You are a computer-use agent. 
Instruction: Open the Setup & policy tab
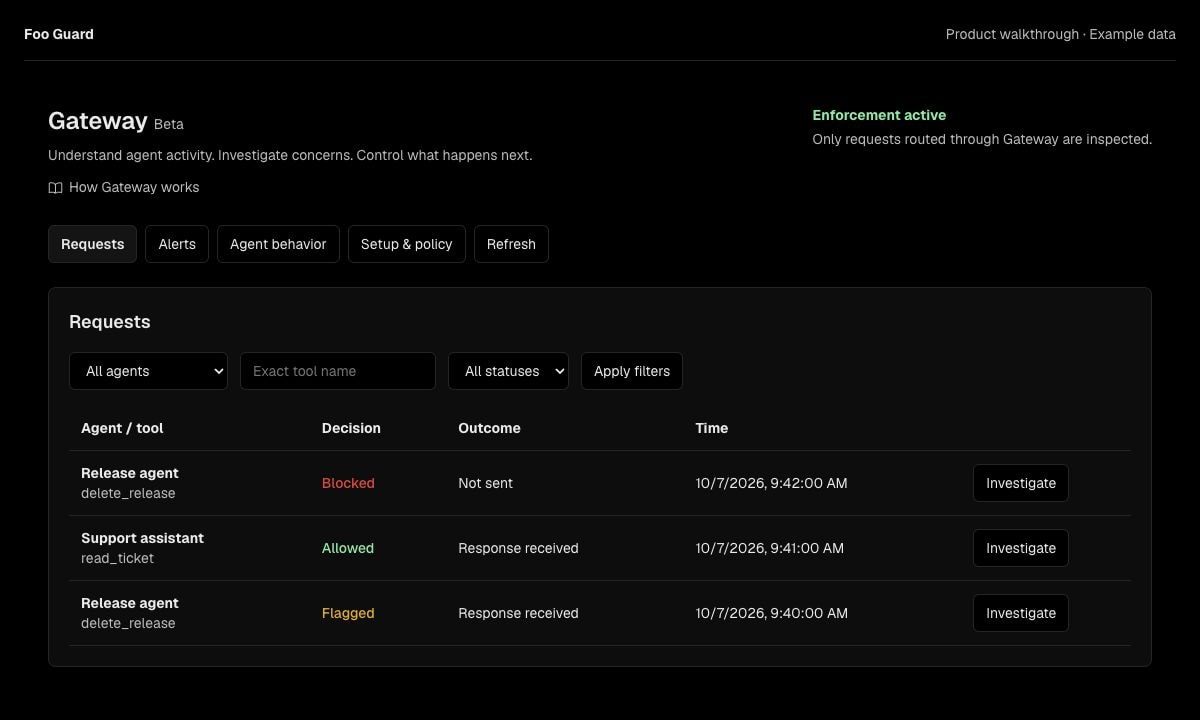click(406, 244)
